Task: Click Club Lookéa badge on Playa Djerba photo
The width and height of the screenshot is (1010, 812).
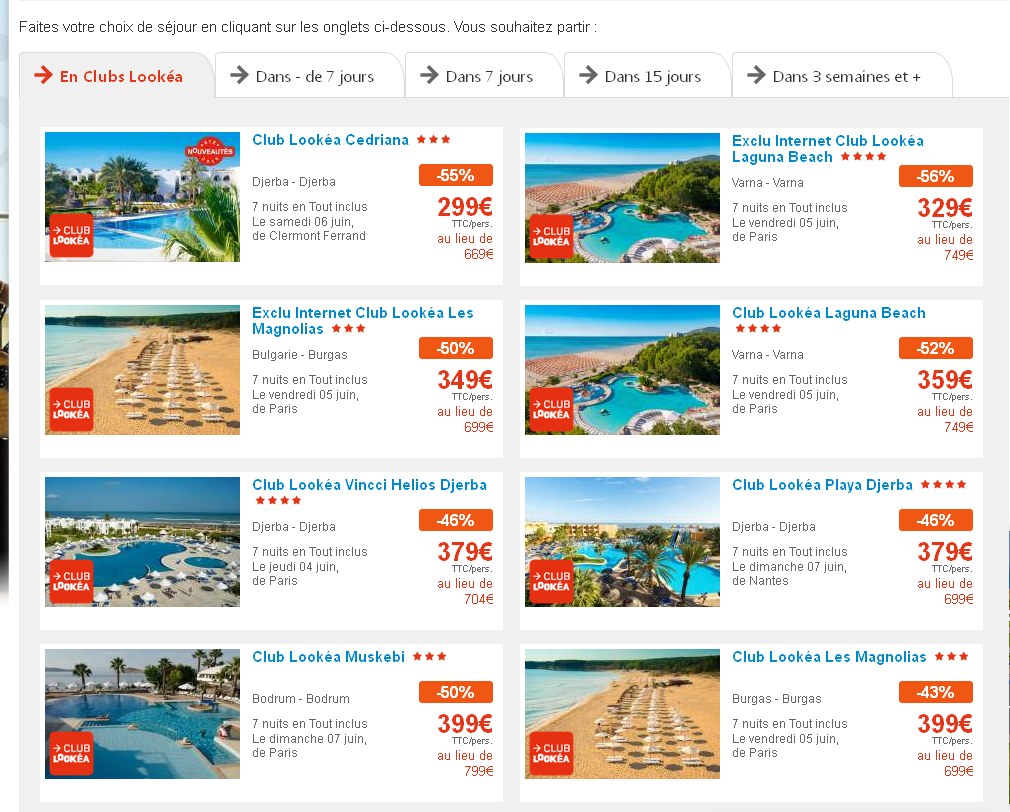Action: point(551,581)
